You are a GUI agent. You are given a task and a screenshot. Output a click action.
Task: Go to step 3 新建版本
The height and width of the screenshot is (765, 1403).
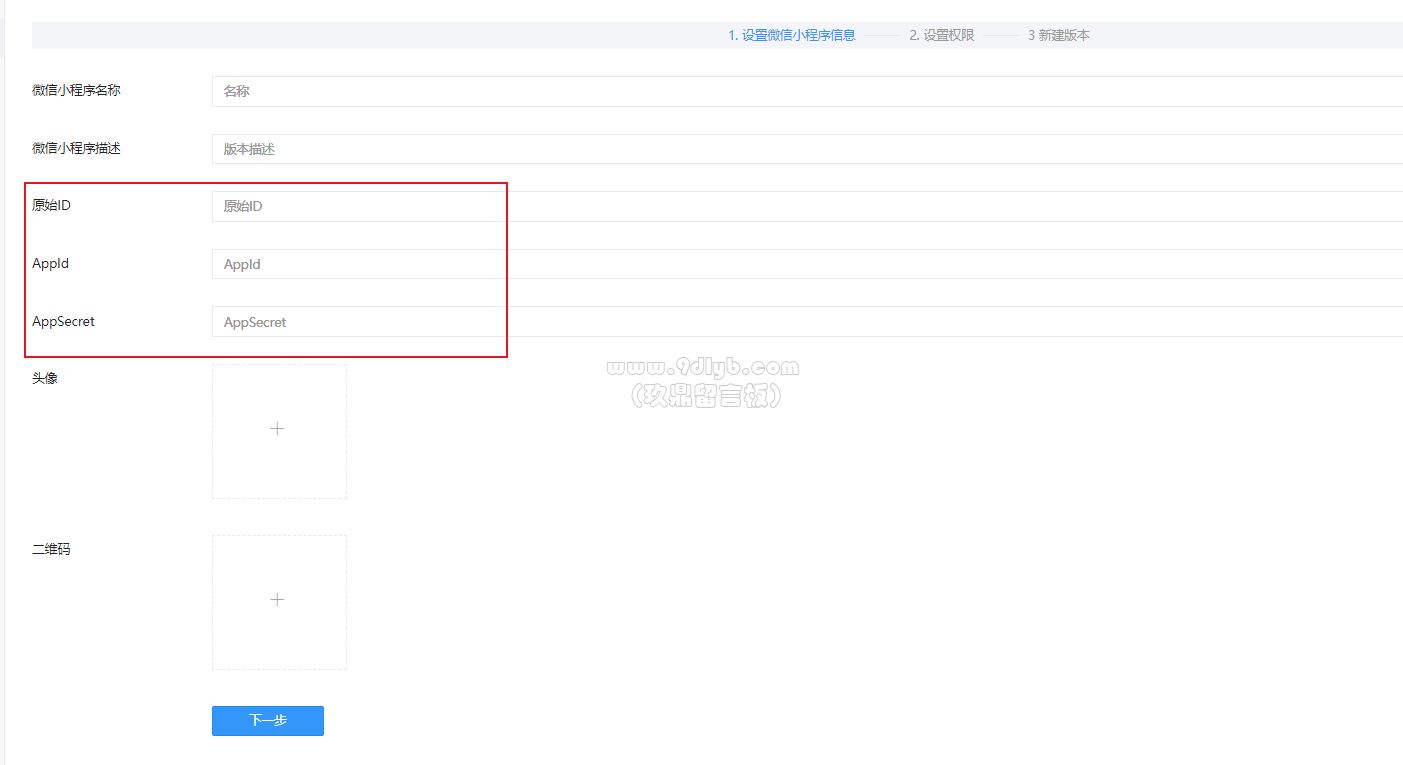tap(1059, 35)
